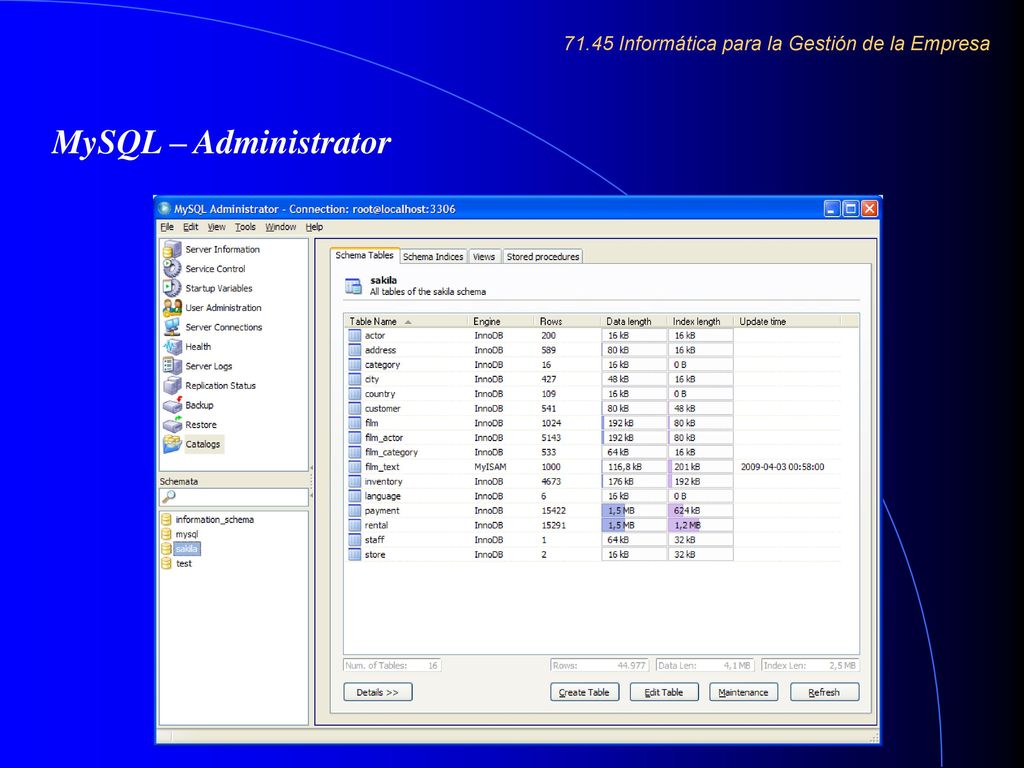The image size is (1024, 768).
Task: Open the User Administration people icon
Action: pyautogui.click(x=172, y=308)
